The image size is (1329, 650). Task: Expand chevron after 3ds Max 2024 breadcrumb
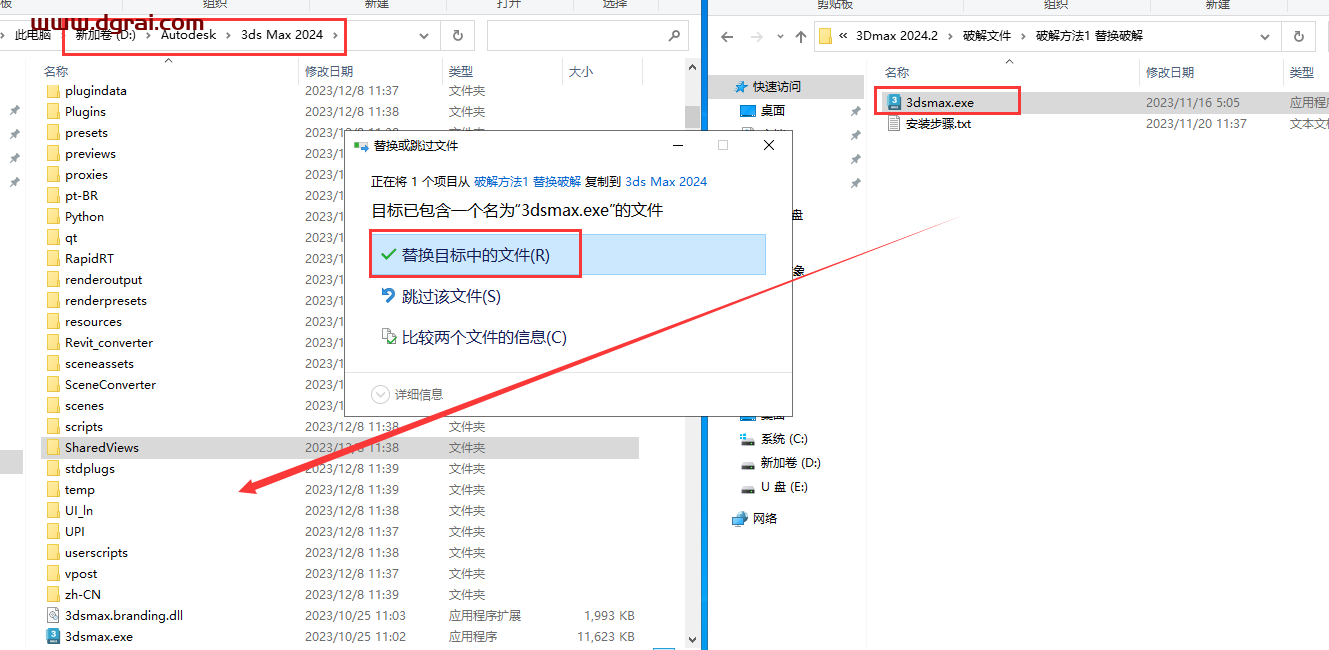[336, 35]
